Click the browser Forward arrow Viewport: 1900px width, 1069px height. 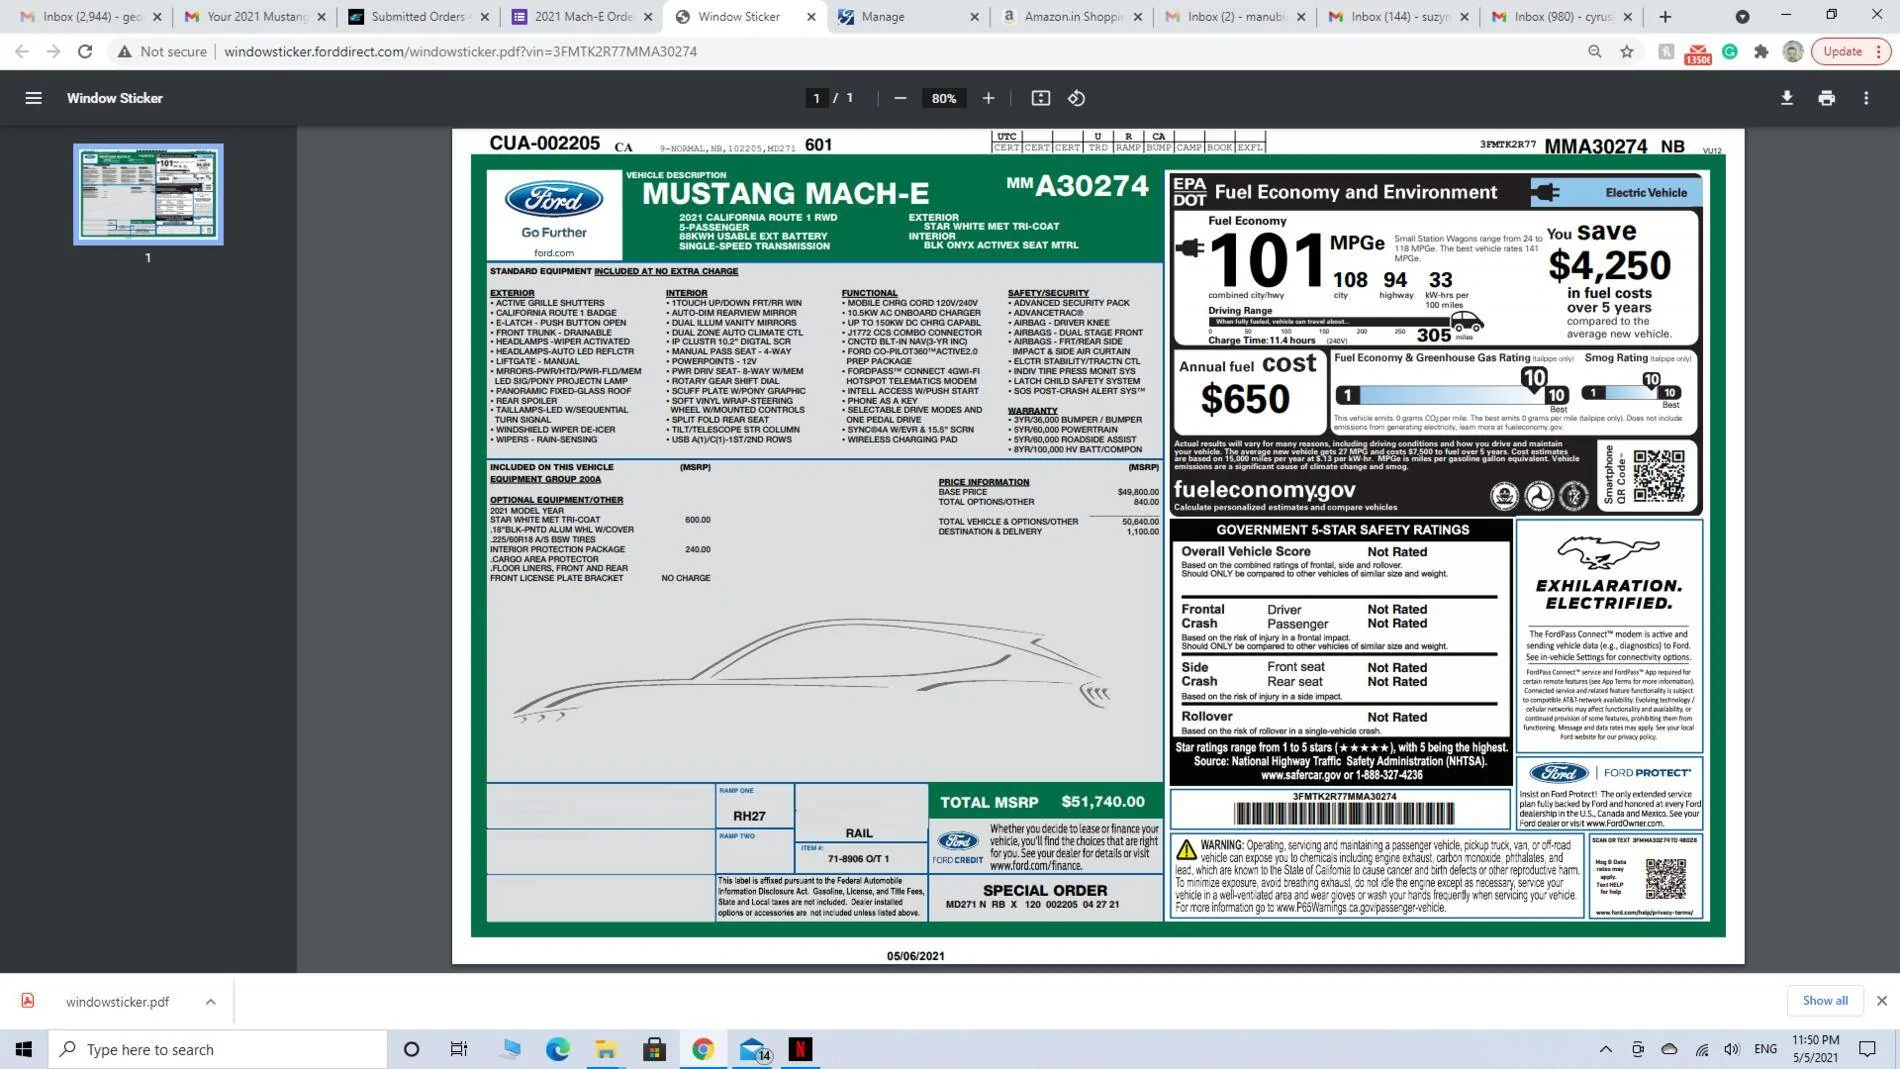[x=54, y=51]
